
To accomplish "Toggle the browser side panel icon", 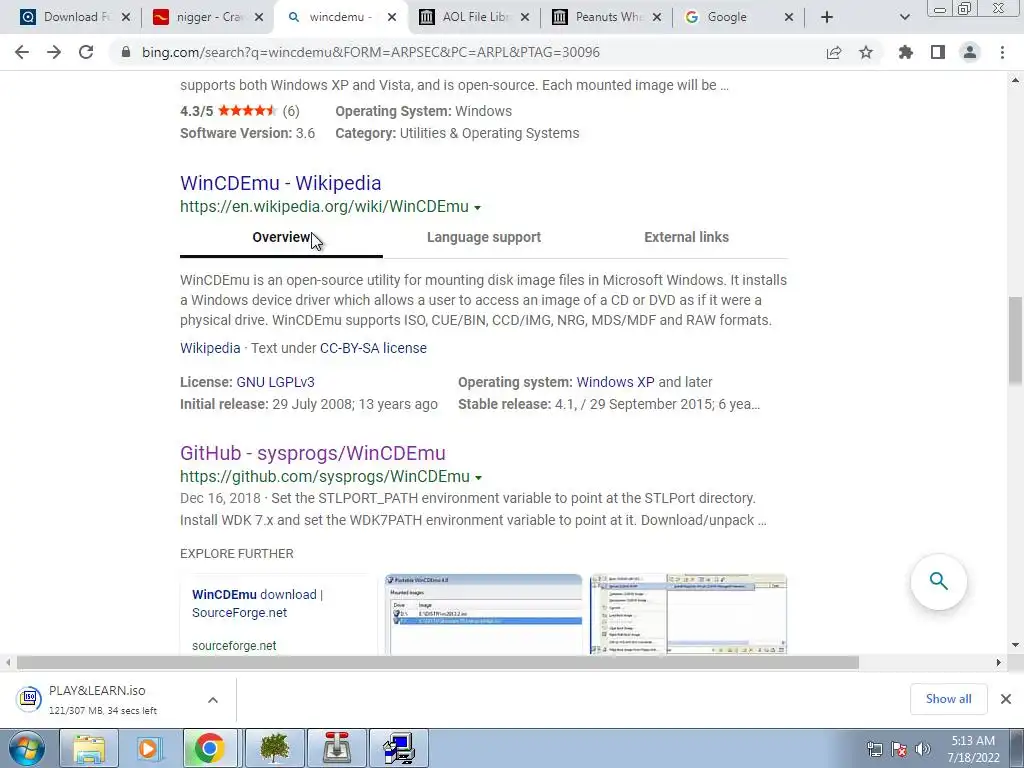I will click(x=938, y=52).
